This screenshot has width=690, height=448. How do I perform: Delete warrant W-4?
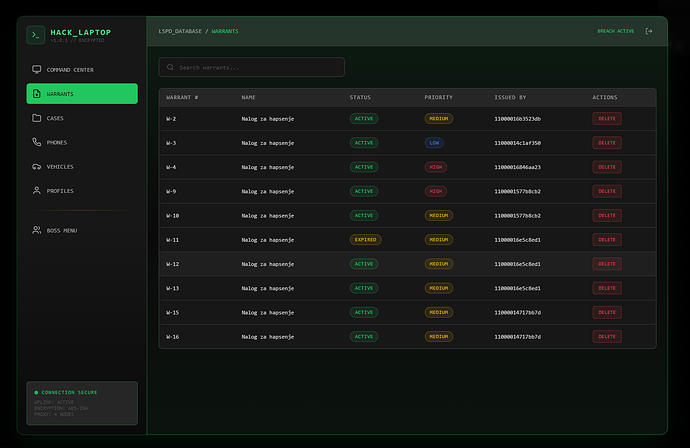[607, 167]
